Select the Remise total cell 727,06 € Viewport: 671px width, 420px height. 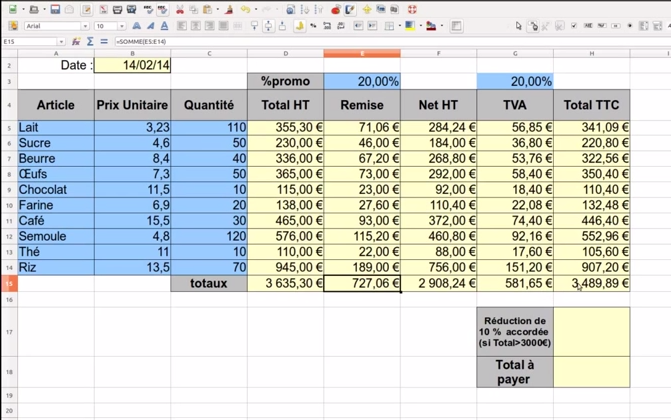(x=362, y=283)
